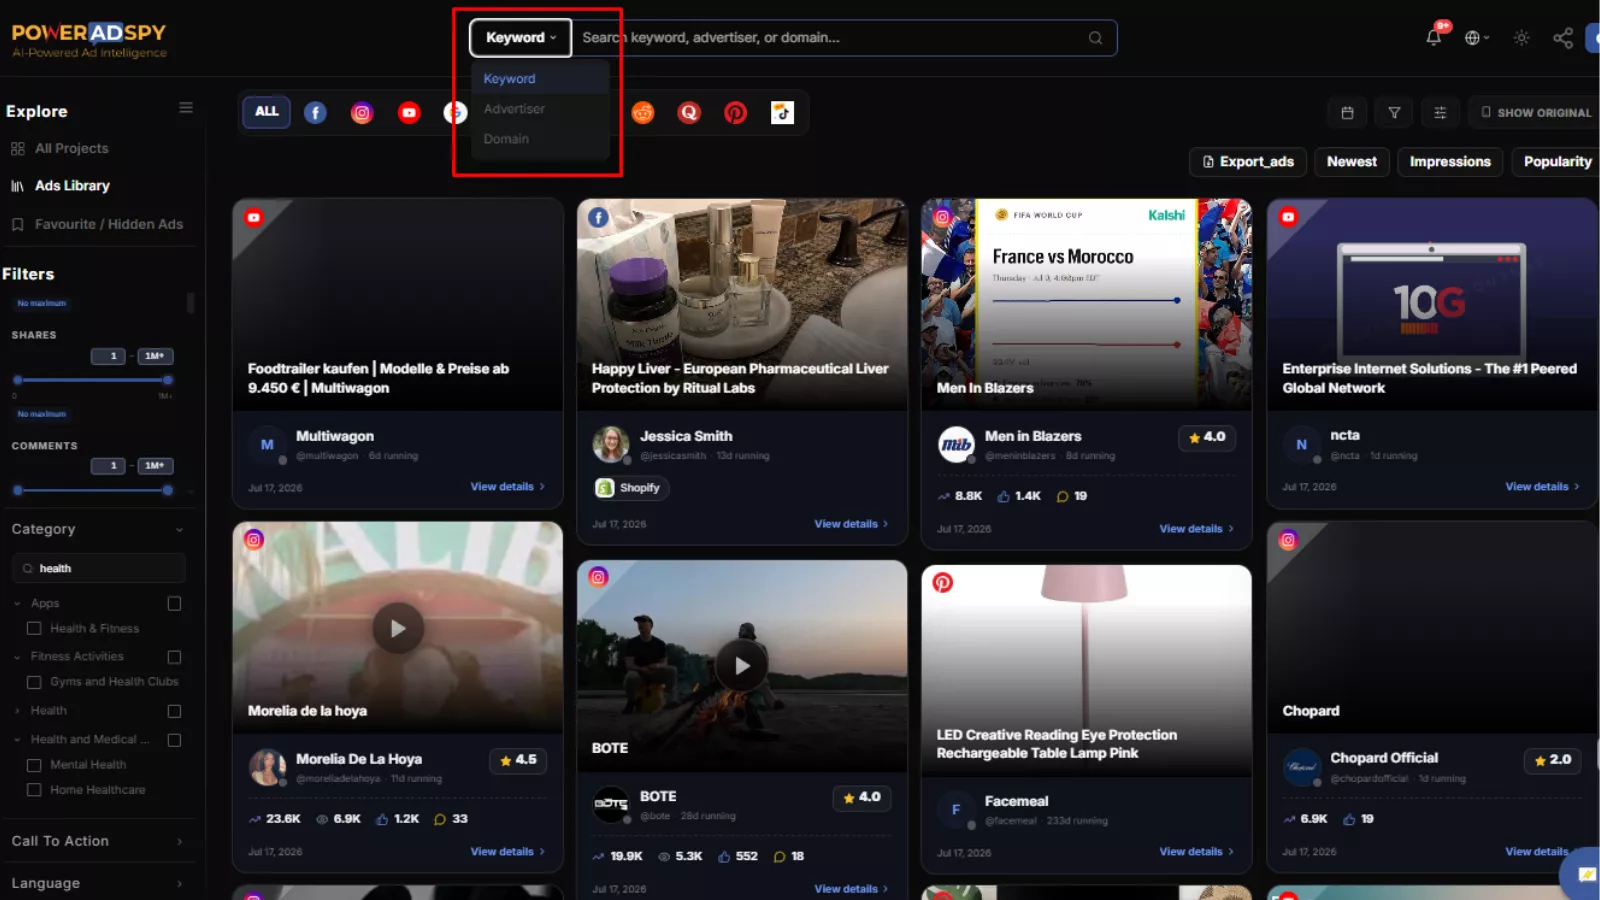Filter ads by TikTok icon
Viewport: 1600px width, 900px height.
783,113
